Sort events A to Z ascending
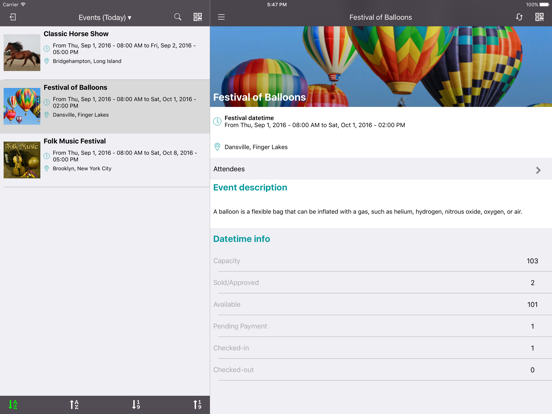 (74, 404)
